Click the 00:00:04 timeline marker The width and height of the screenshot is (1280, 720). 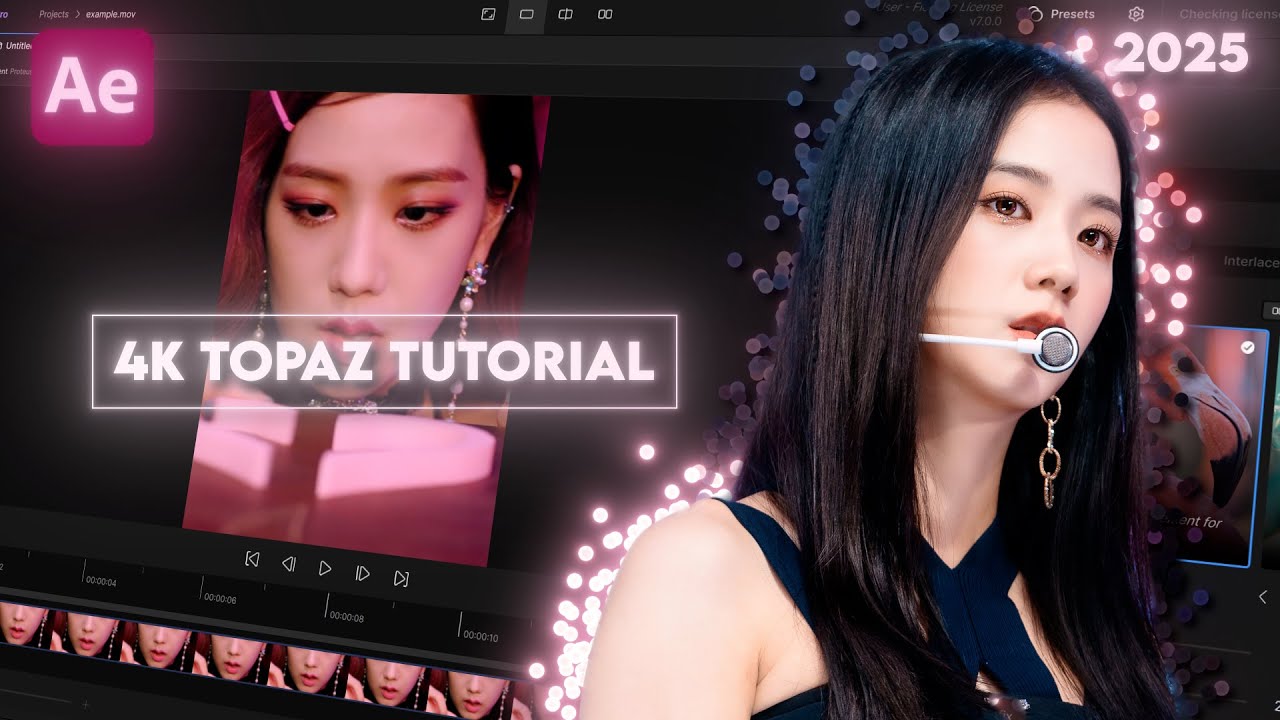[x=101, y=580]
